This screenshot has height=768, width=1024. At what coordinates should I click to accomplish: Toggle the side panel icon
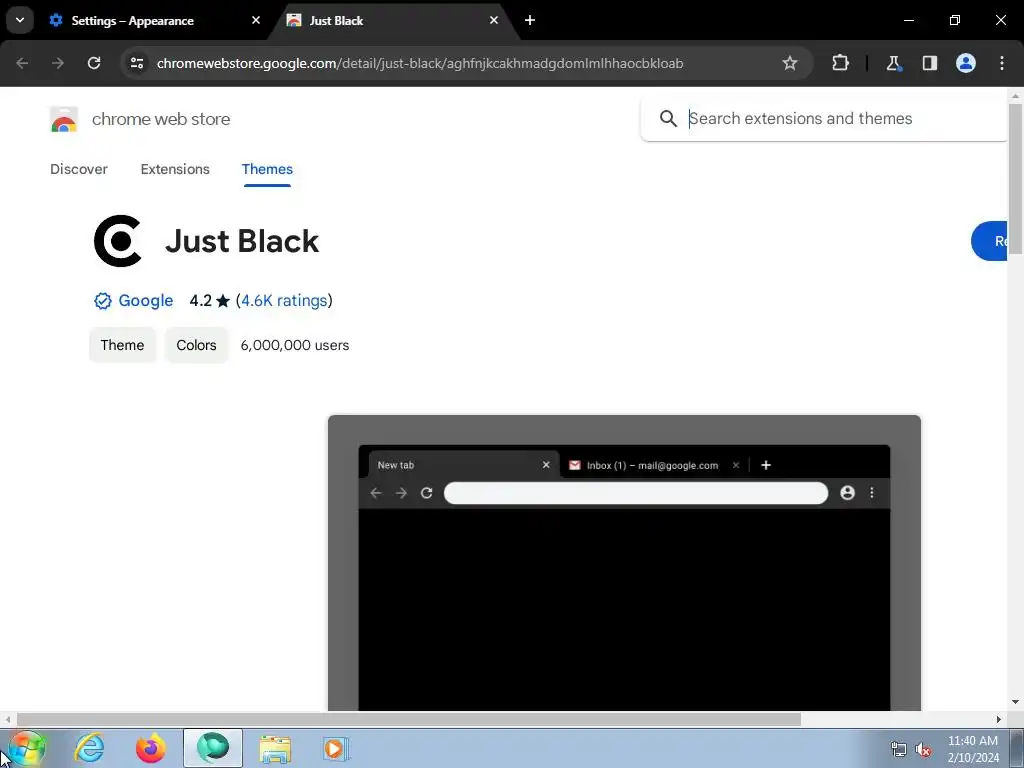pos(929,63)
